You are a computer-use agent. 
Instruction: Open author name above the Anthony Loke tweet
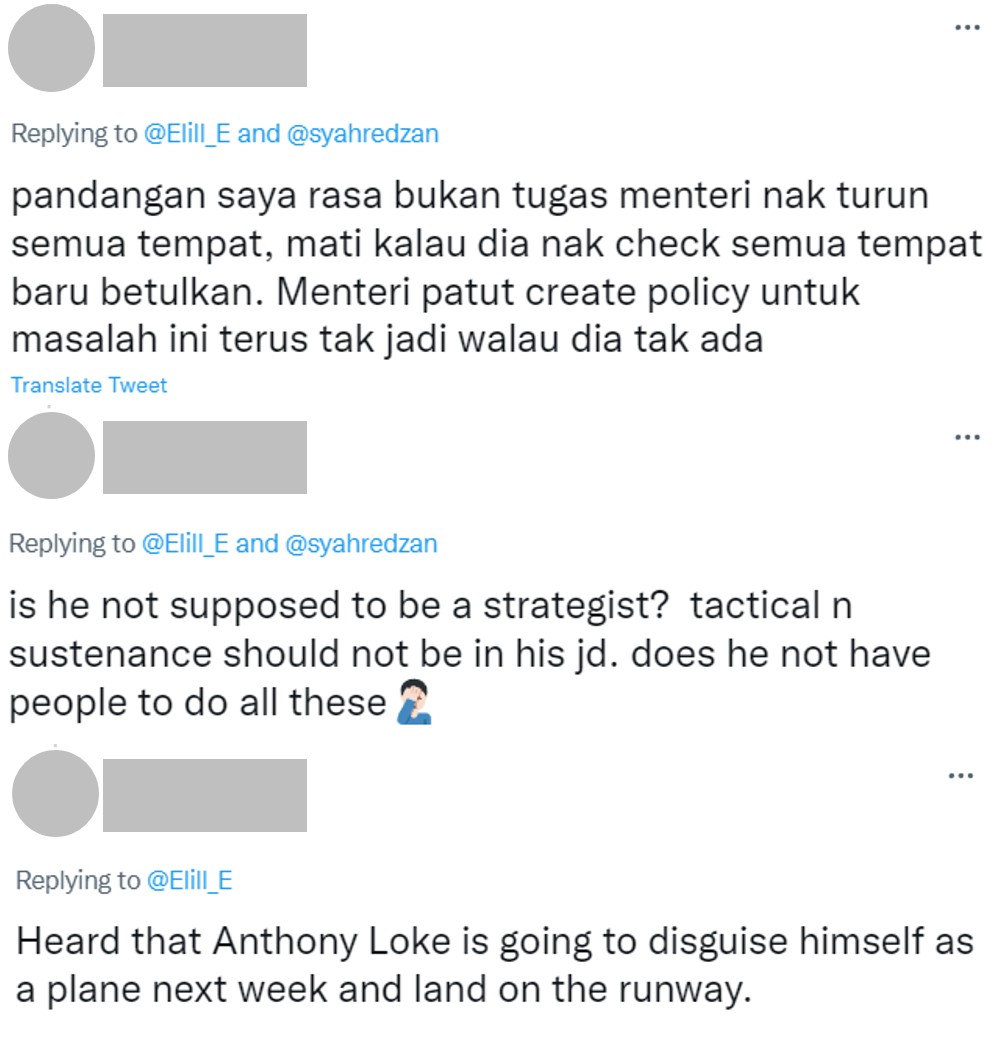[x=205, y=795]
